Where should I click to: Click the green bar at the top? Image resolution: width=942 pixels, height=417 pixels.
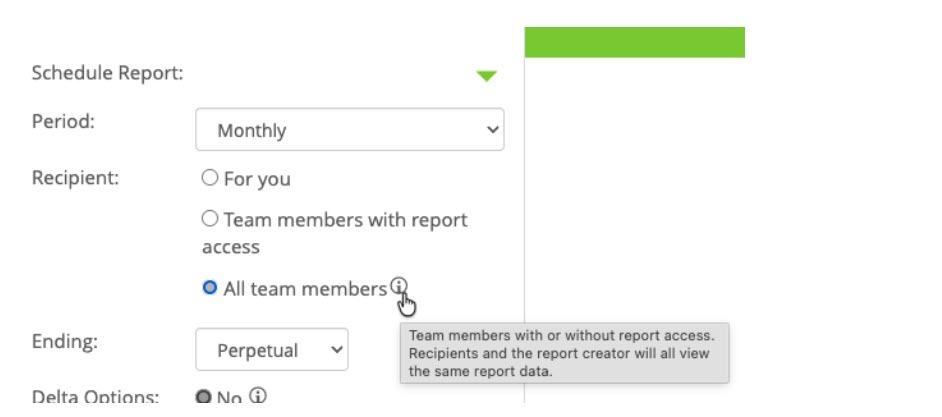tap(634, 42)
